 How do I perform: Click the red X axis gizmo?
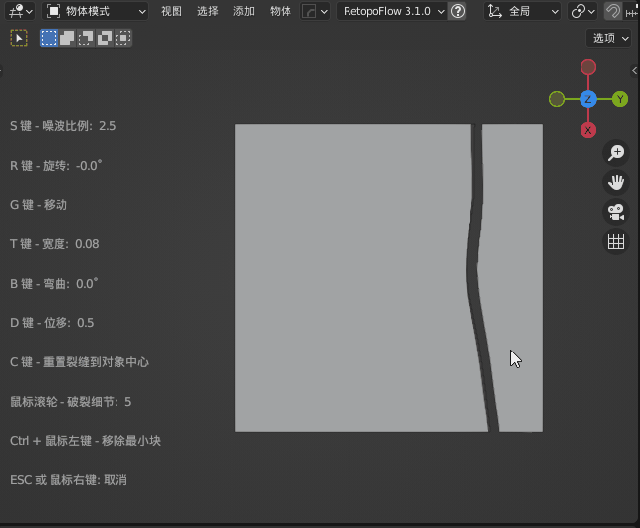point(588,131)
